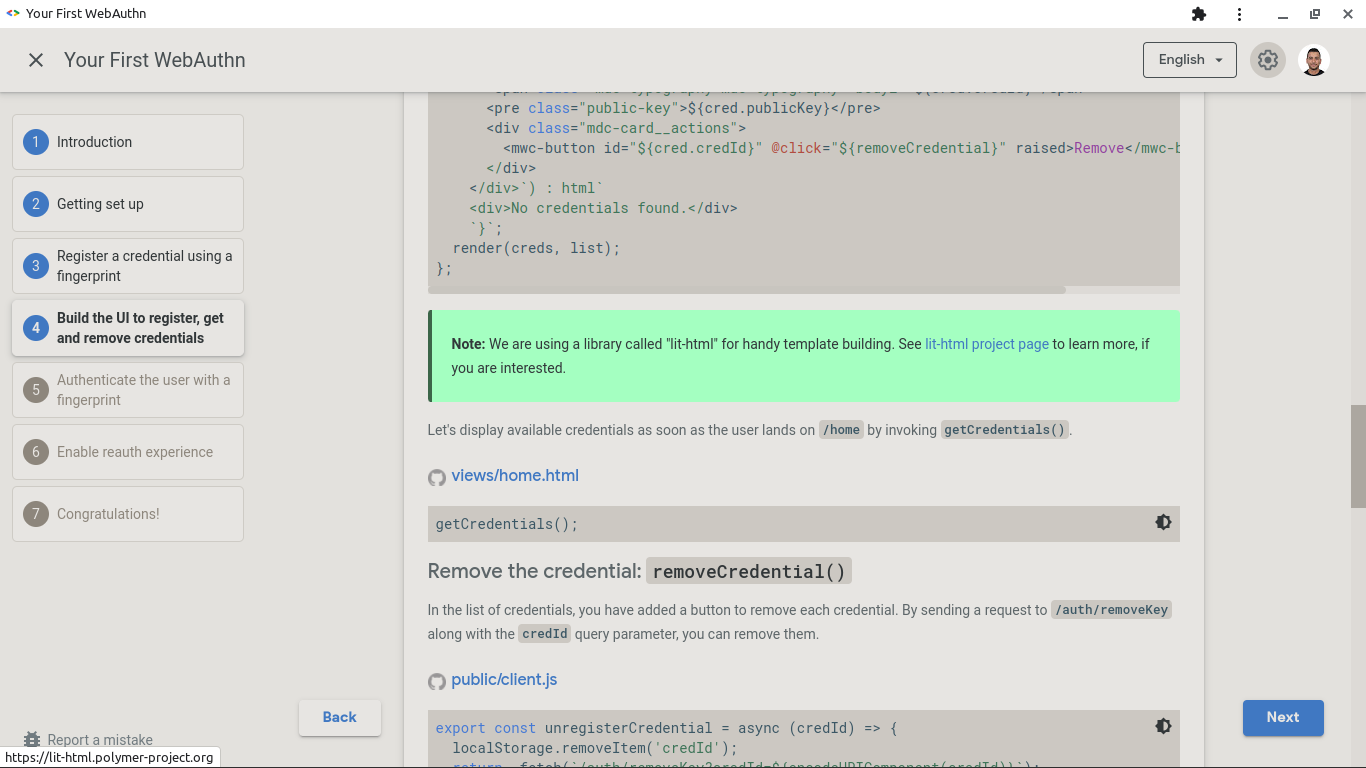The width and height of the screenshot is (1366, 768).
Task: Select step 3 Register a credential using a fingerprint
Action: click(x=127, y=266)
